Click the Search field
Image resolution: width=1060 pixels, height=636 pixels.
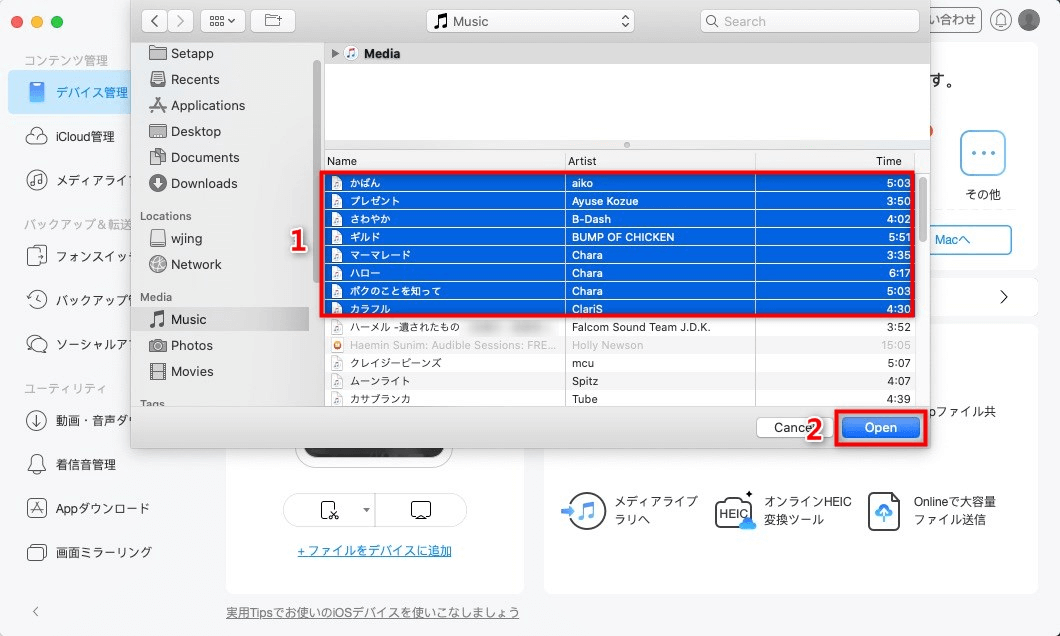tap(809, 21)
